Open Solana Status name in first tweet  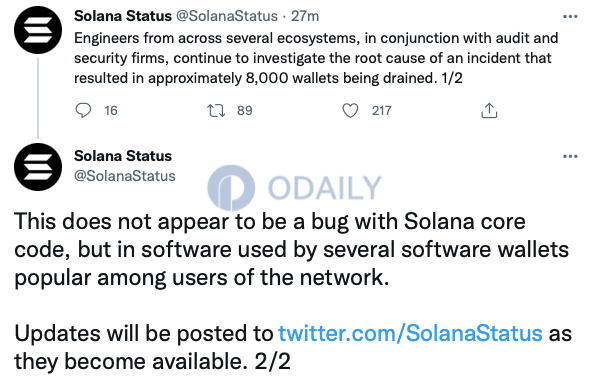[123, 16]
